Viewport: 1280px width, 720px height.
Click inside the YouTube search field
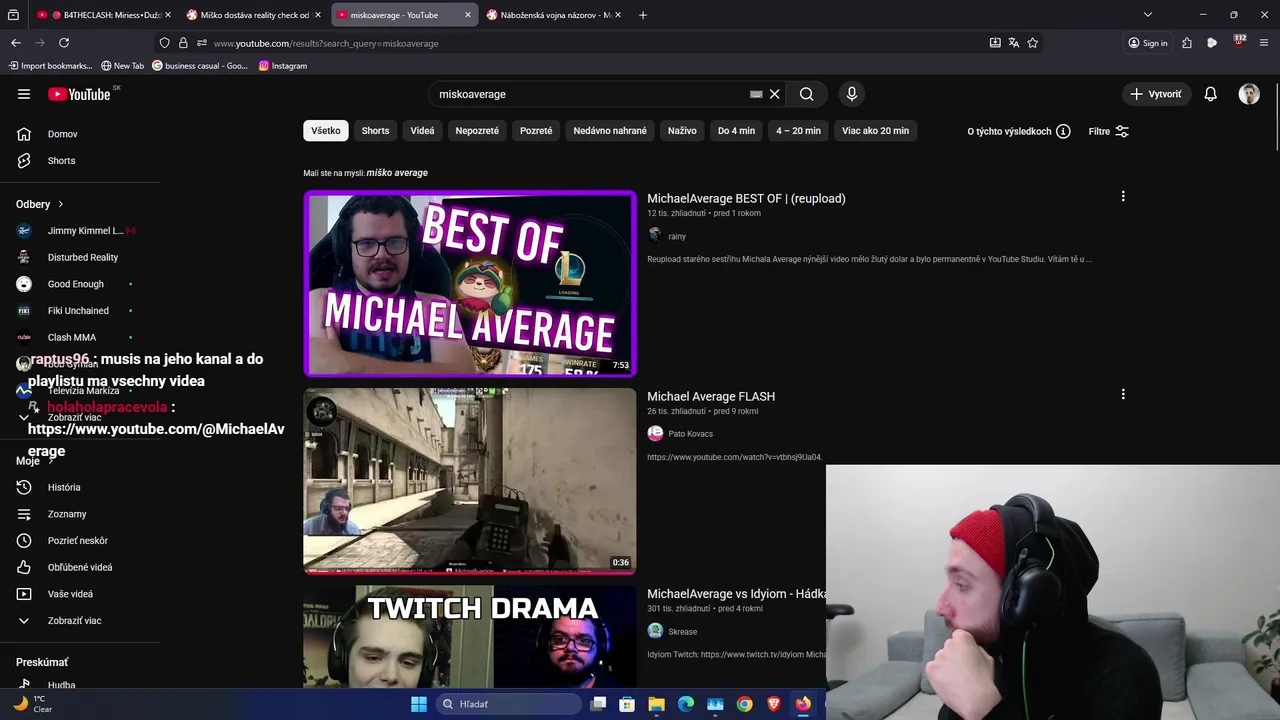click(x=590, y=94)
